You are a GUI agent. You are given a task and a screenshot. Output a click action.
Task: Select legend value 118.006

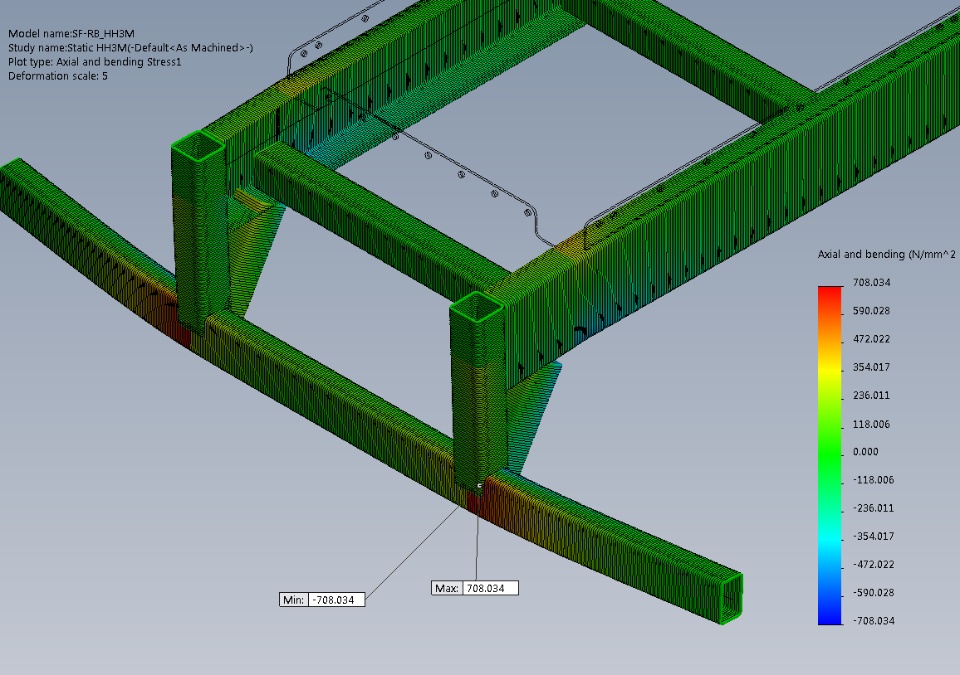pyautogui.click(x=871, y=424)
